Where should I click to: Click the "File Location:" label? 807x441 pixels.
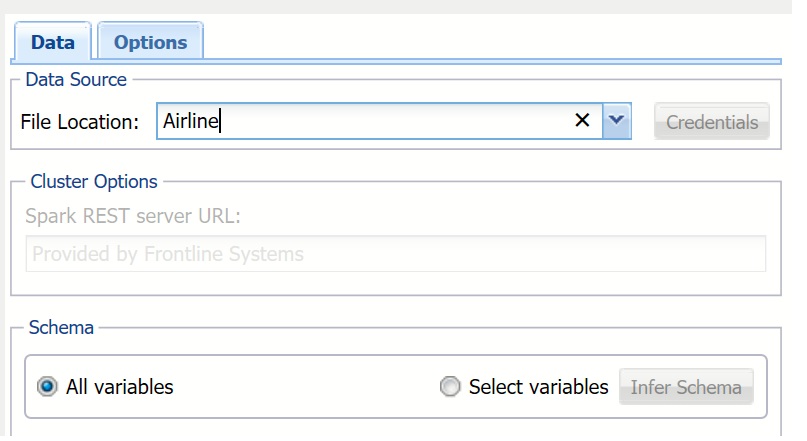(x=80, y=122)
